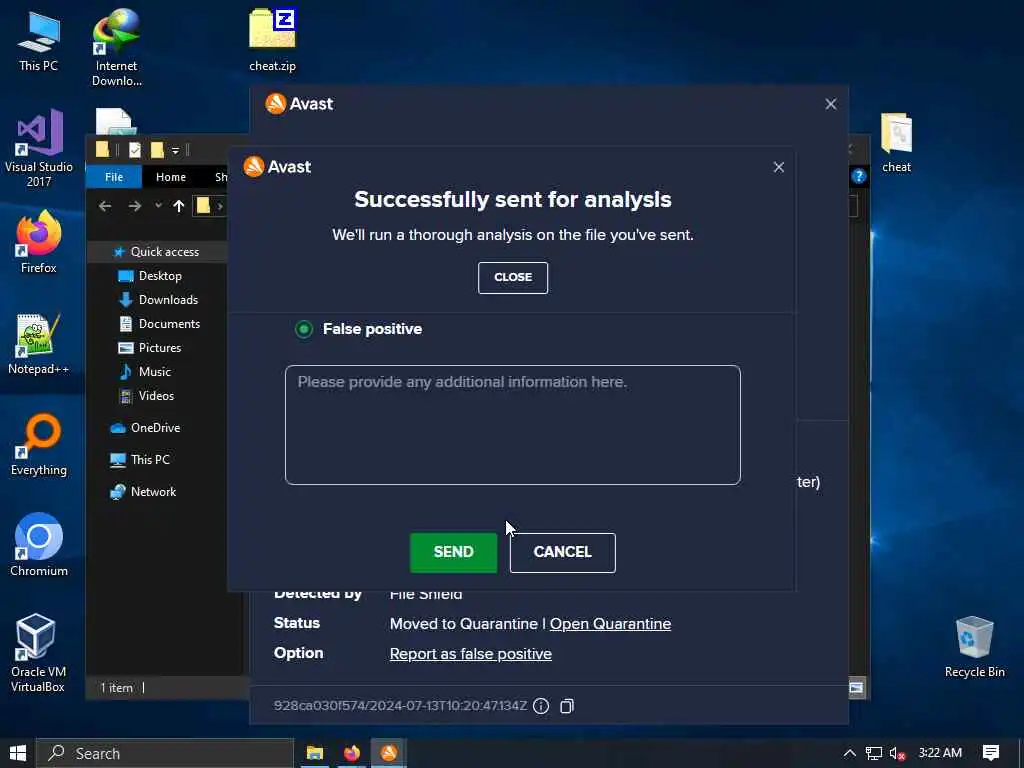Open Documents in the navigation pane
The height and width of the screenshot is (768, 1024).
pos(169,324)
